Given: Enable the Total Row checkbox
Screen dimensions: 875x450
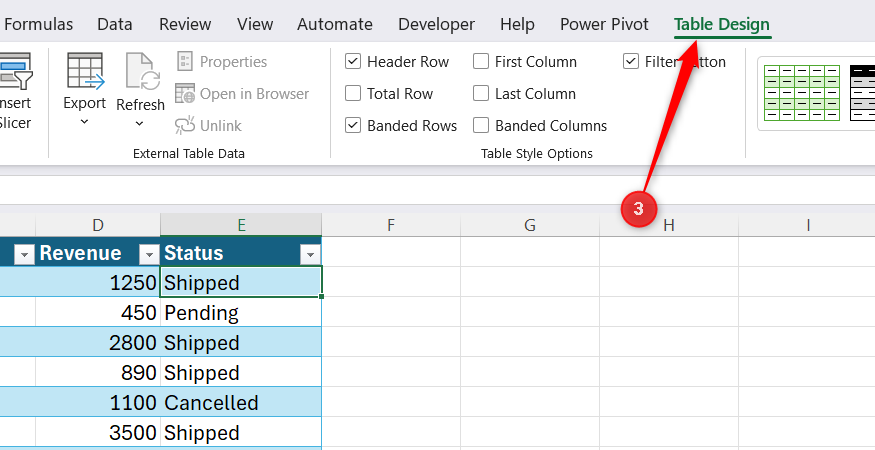Looking at the screenshot, I should click(353, 93).
